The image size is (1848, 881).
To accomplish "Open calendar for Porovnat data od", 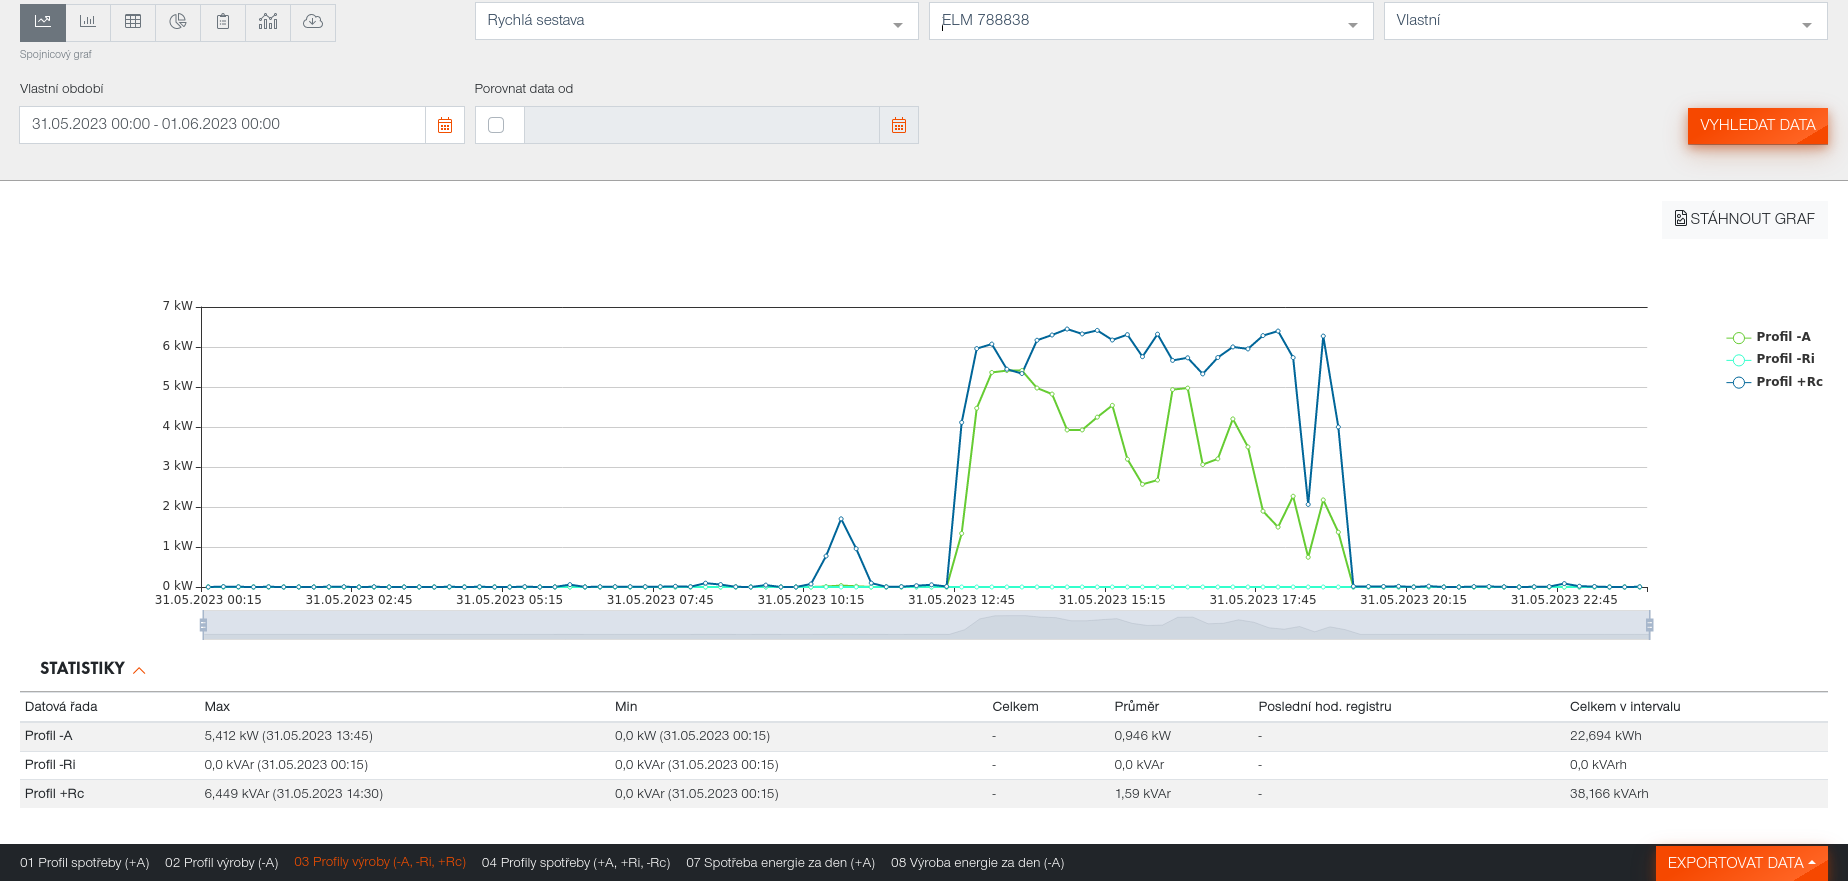I will click(x=899, y=125).
